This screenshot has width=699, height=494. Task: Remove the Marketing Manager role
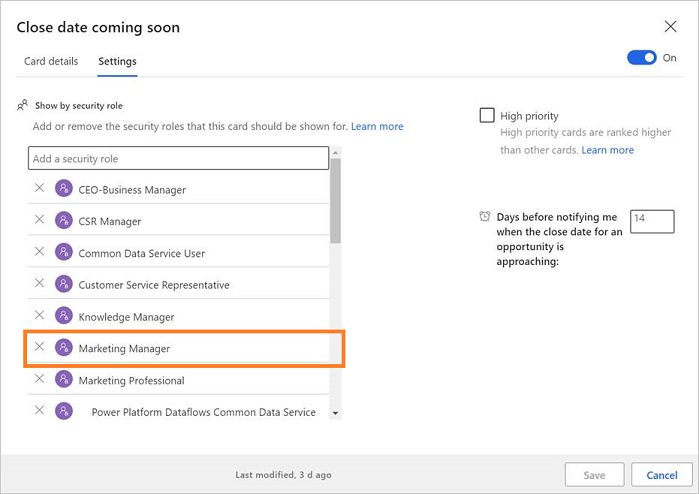40,347
